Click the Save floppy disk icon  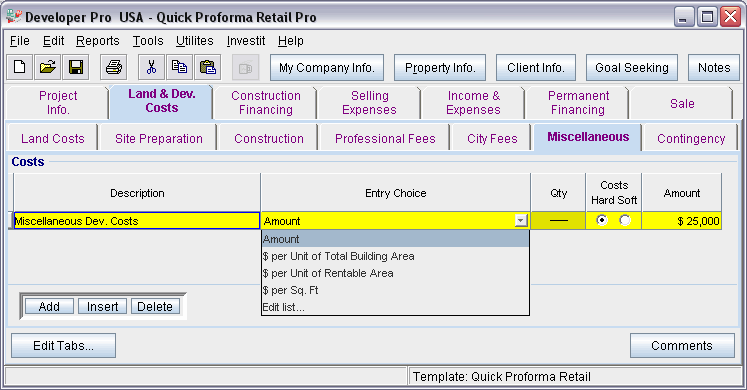tap(76, 67)
